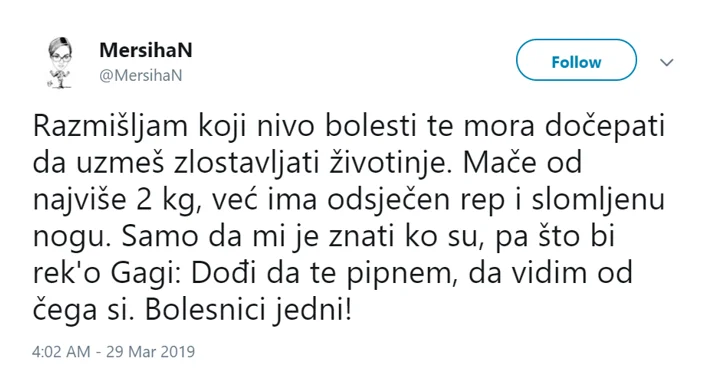Click the word Bolesnici in the tweet
703x383 pixels.
[204, 311]
